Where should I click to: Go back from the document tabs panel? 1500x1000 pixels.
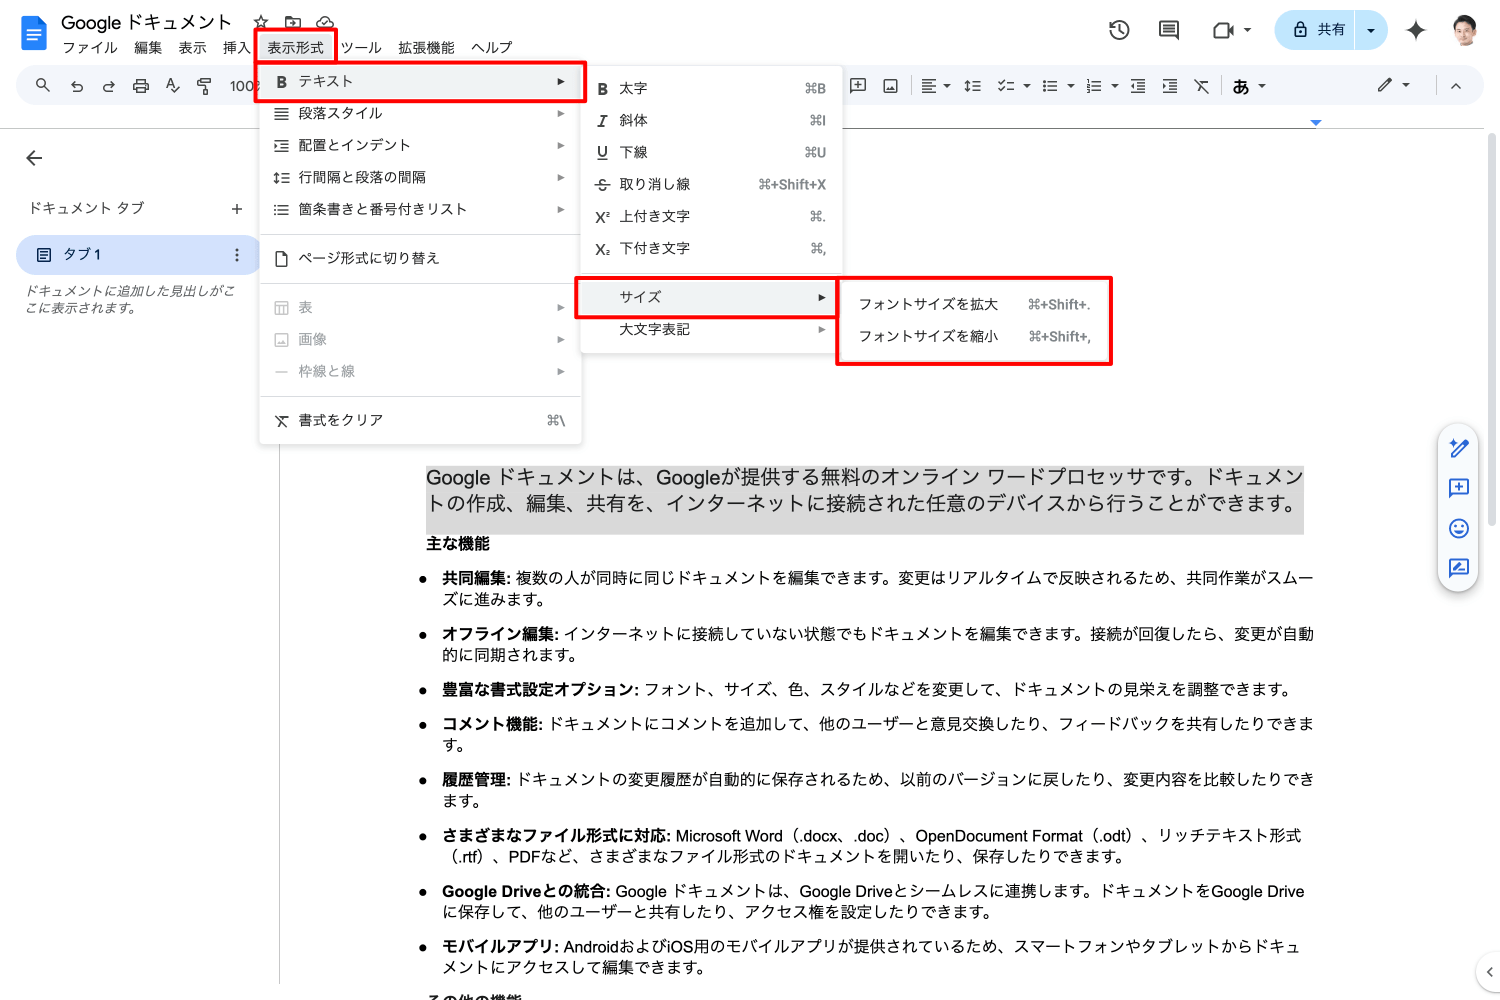(34, 158)
